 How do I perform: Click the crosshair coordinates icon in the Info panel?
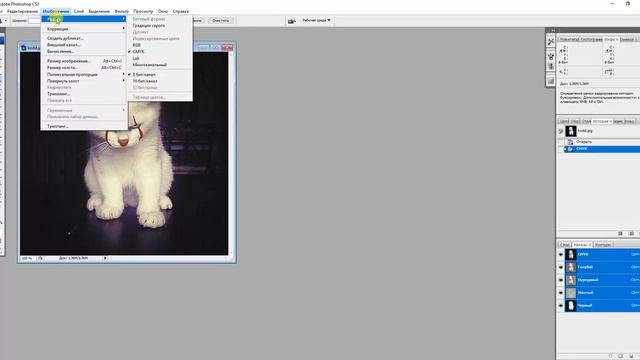tap(561, 71)
